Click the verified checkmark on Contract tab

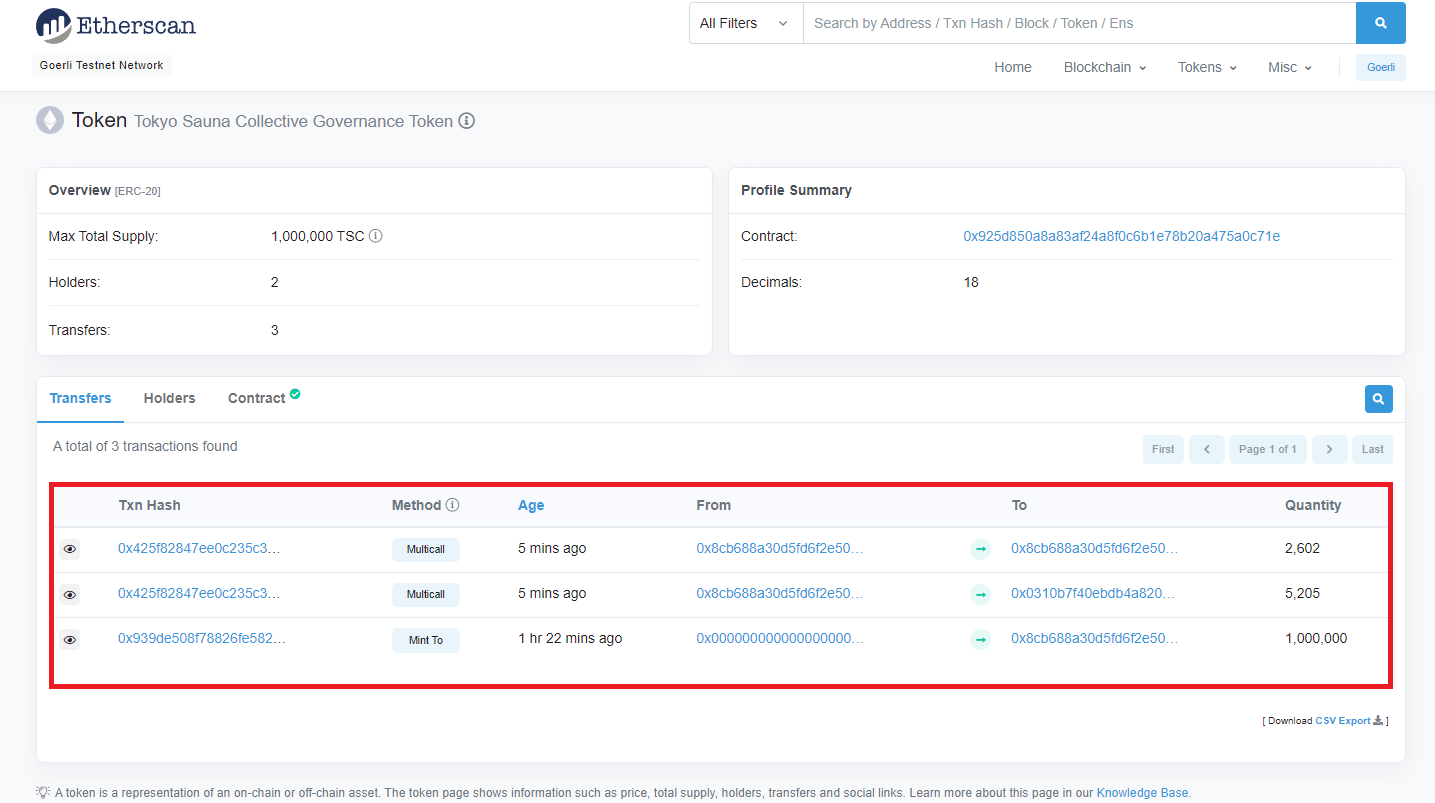295,394
